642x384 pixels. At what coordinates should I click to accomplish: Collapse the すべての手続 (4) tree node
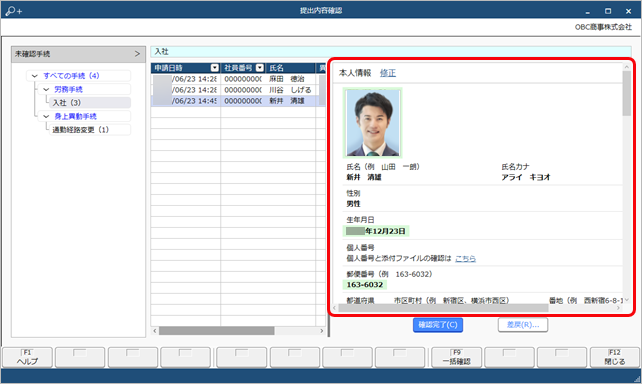point(35,76)
